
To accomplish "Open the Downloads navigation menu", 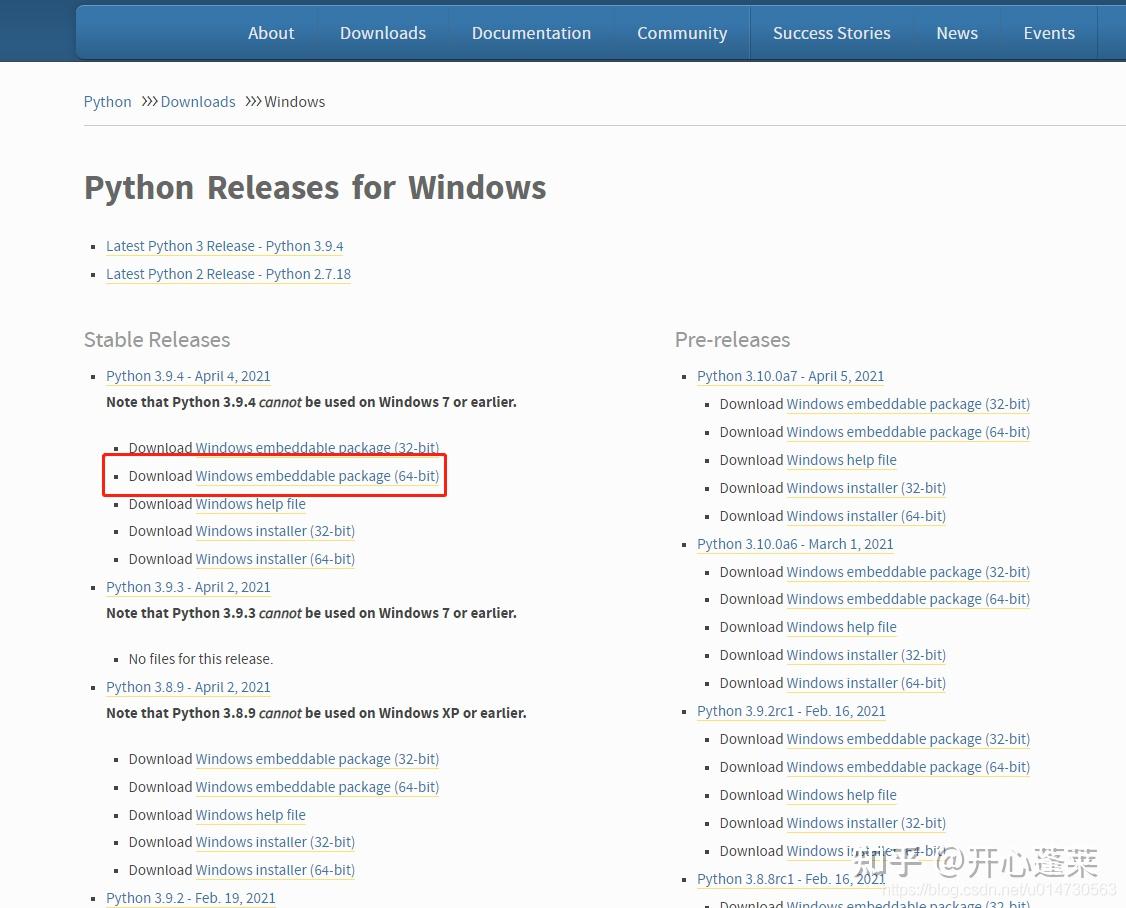I will click(x=382, y=33).
